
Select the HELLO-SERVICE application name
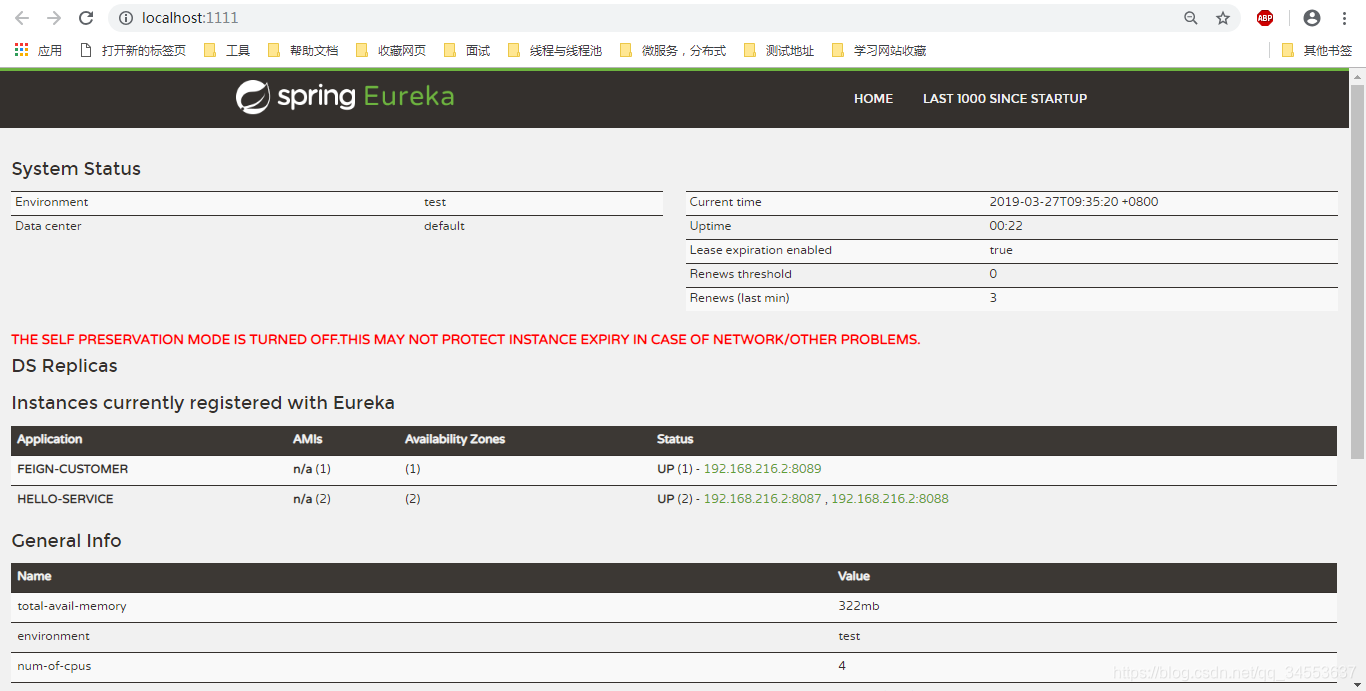[65, 499]
